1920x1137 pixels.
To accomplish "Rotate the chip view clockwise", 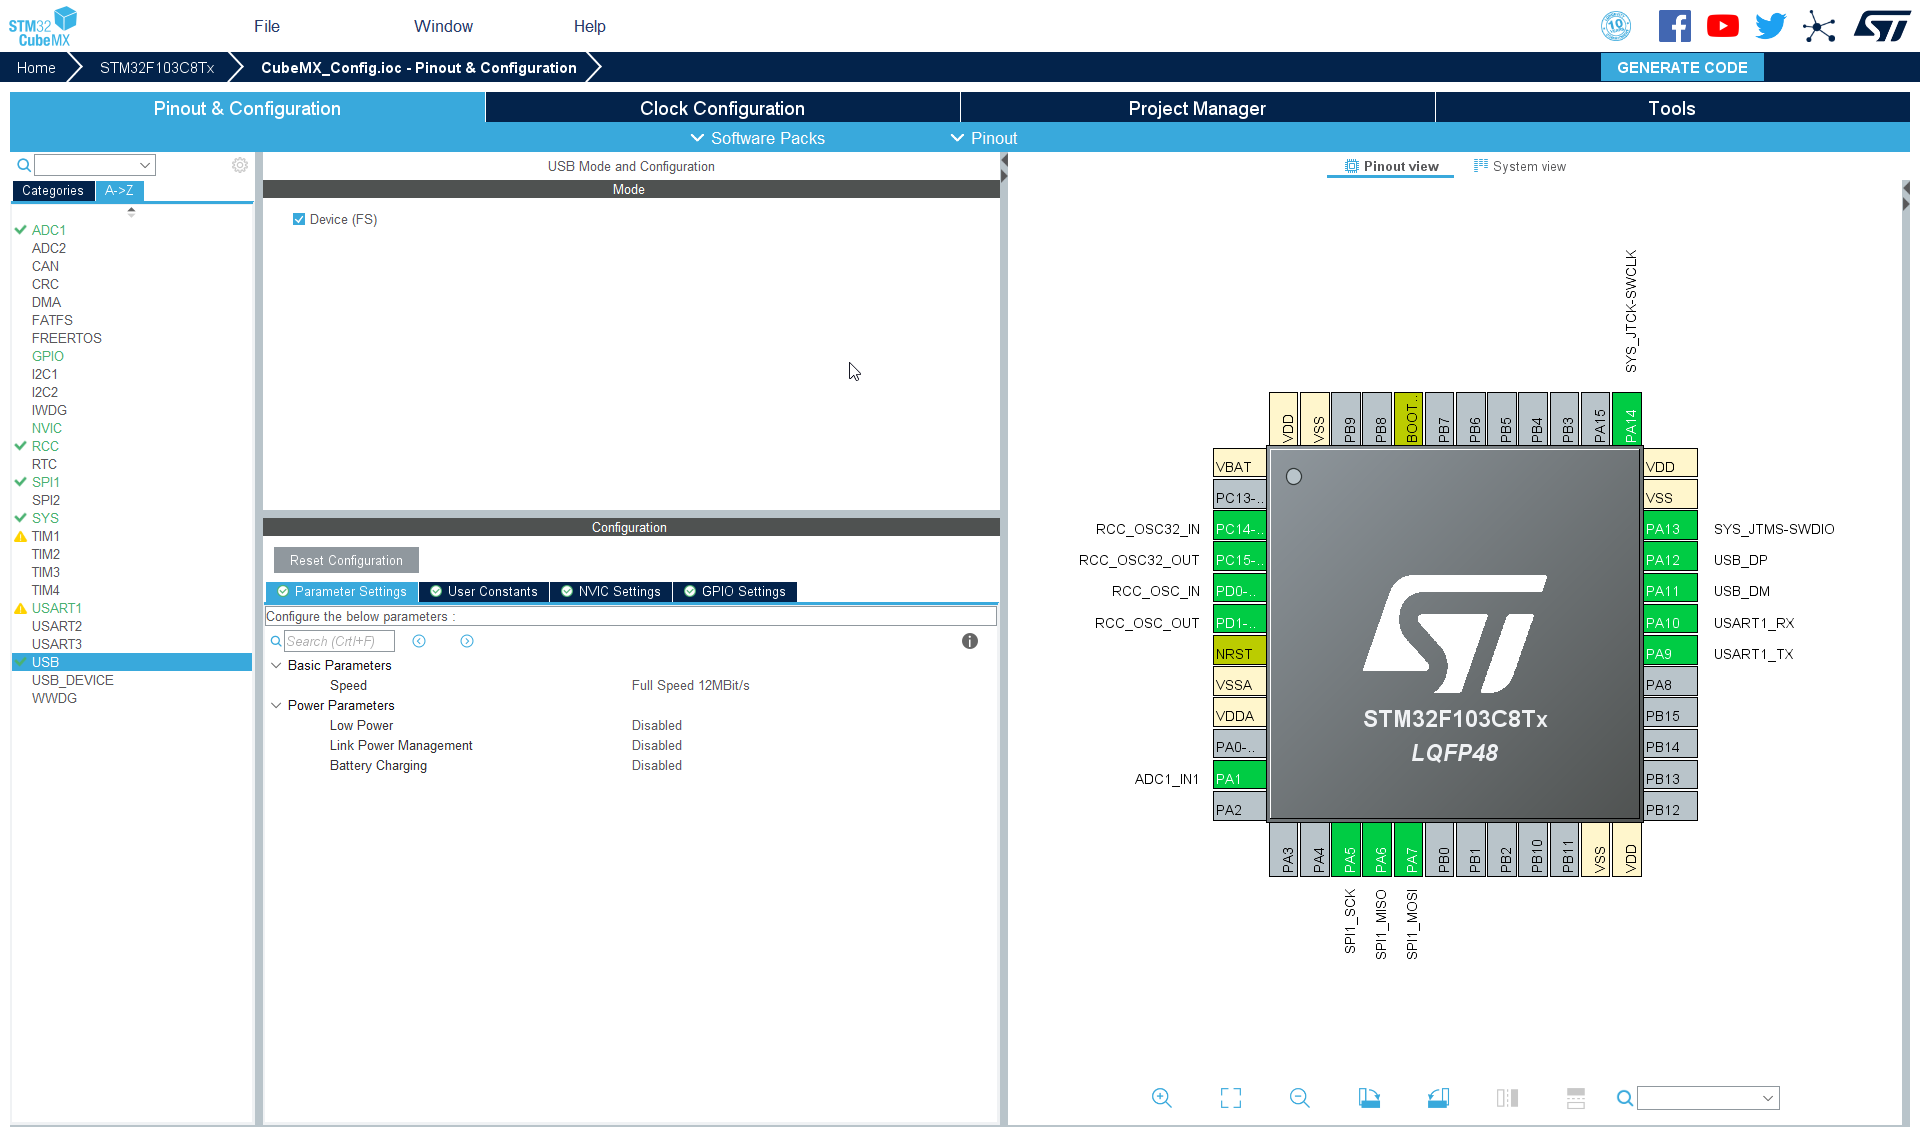I will click(x=1369, y=1098).
